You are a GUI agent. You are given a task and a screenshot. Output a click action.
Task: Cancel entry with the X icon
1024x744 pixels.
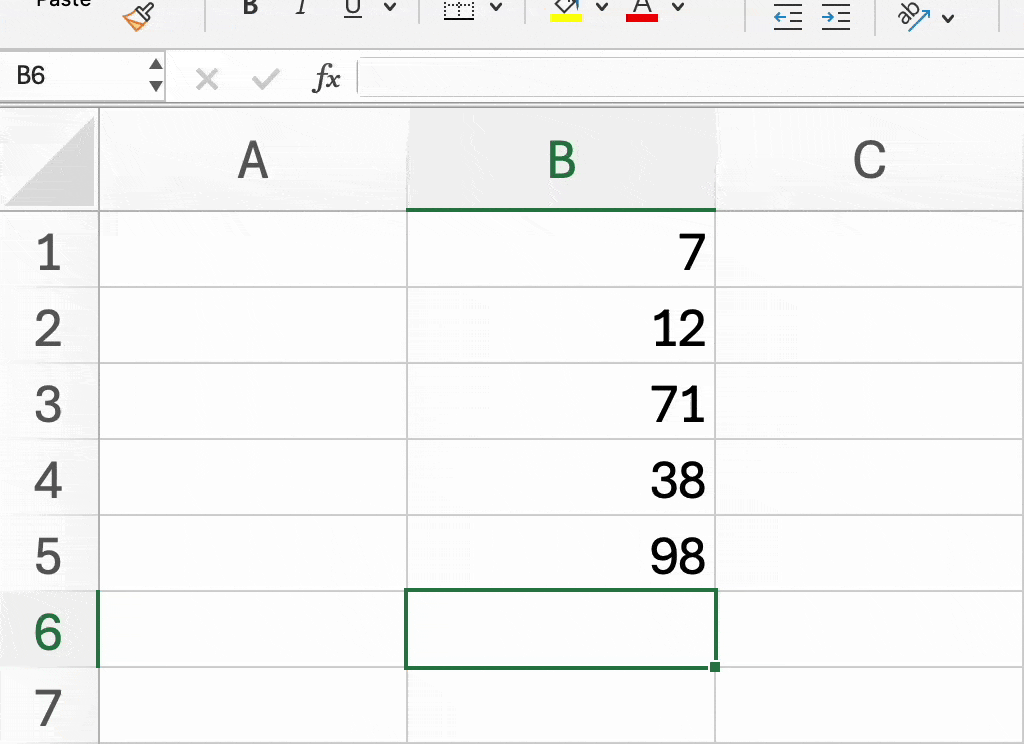tap(207, 78)
